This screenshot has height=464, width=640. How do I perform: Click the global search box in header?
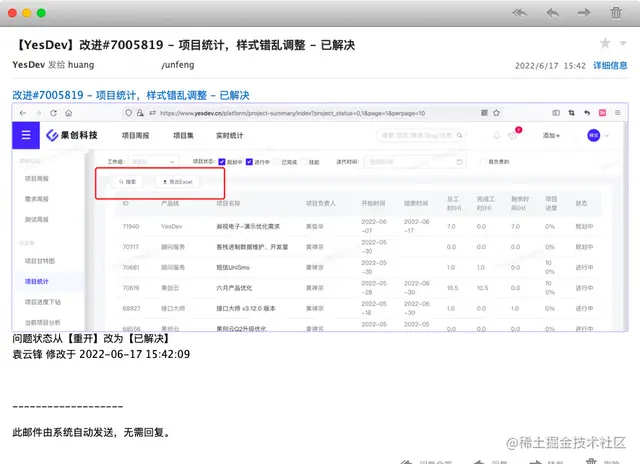421,135
